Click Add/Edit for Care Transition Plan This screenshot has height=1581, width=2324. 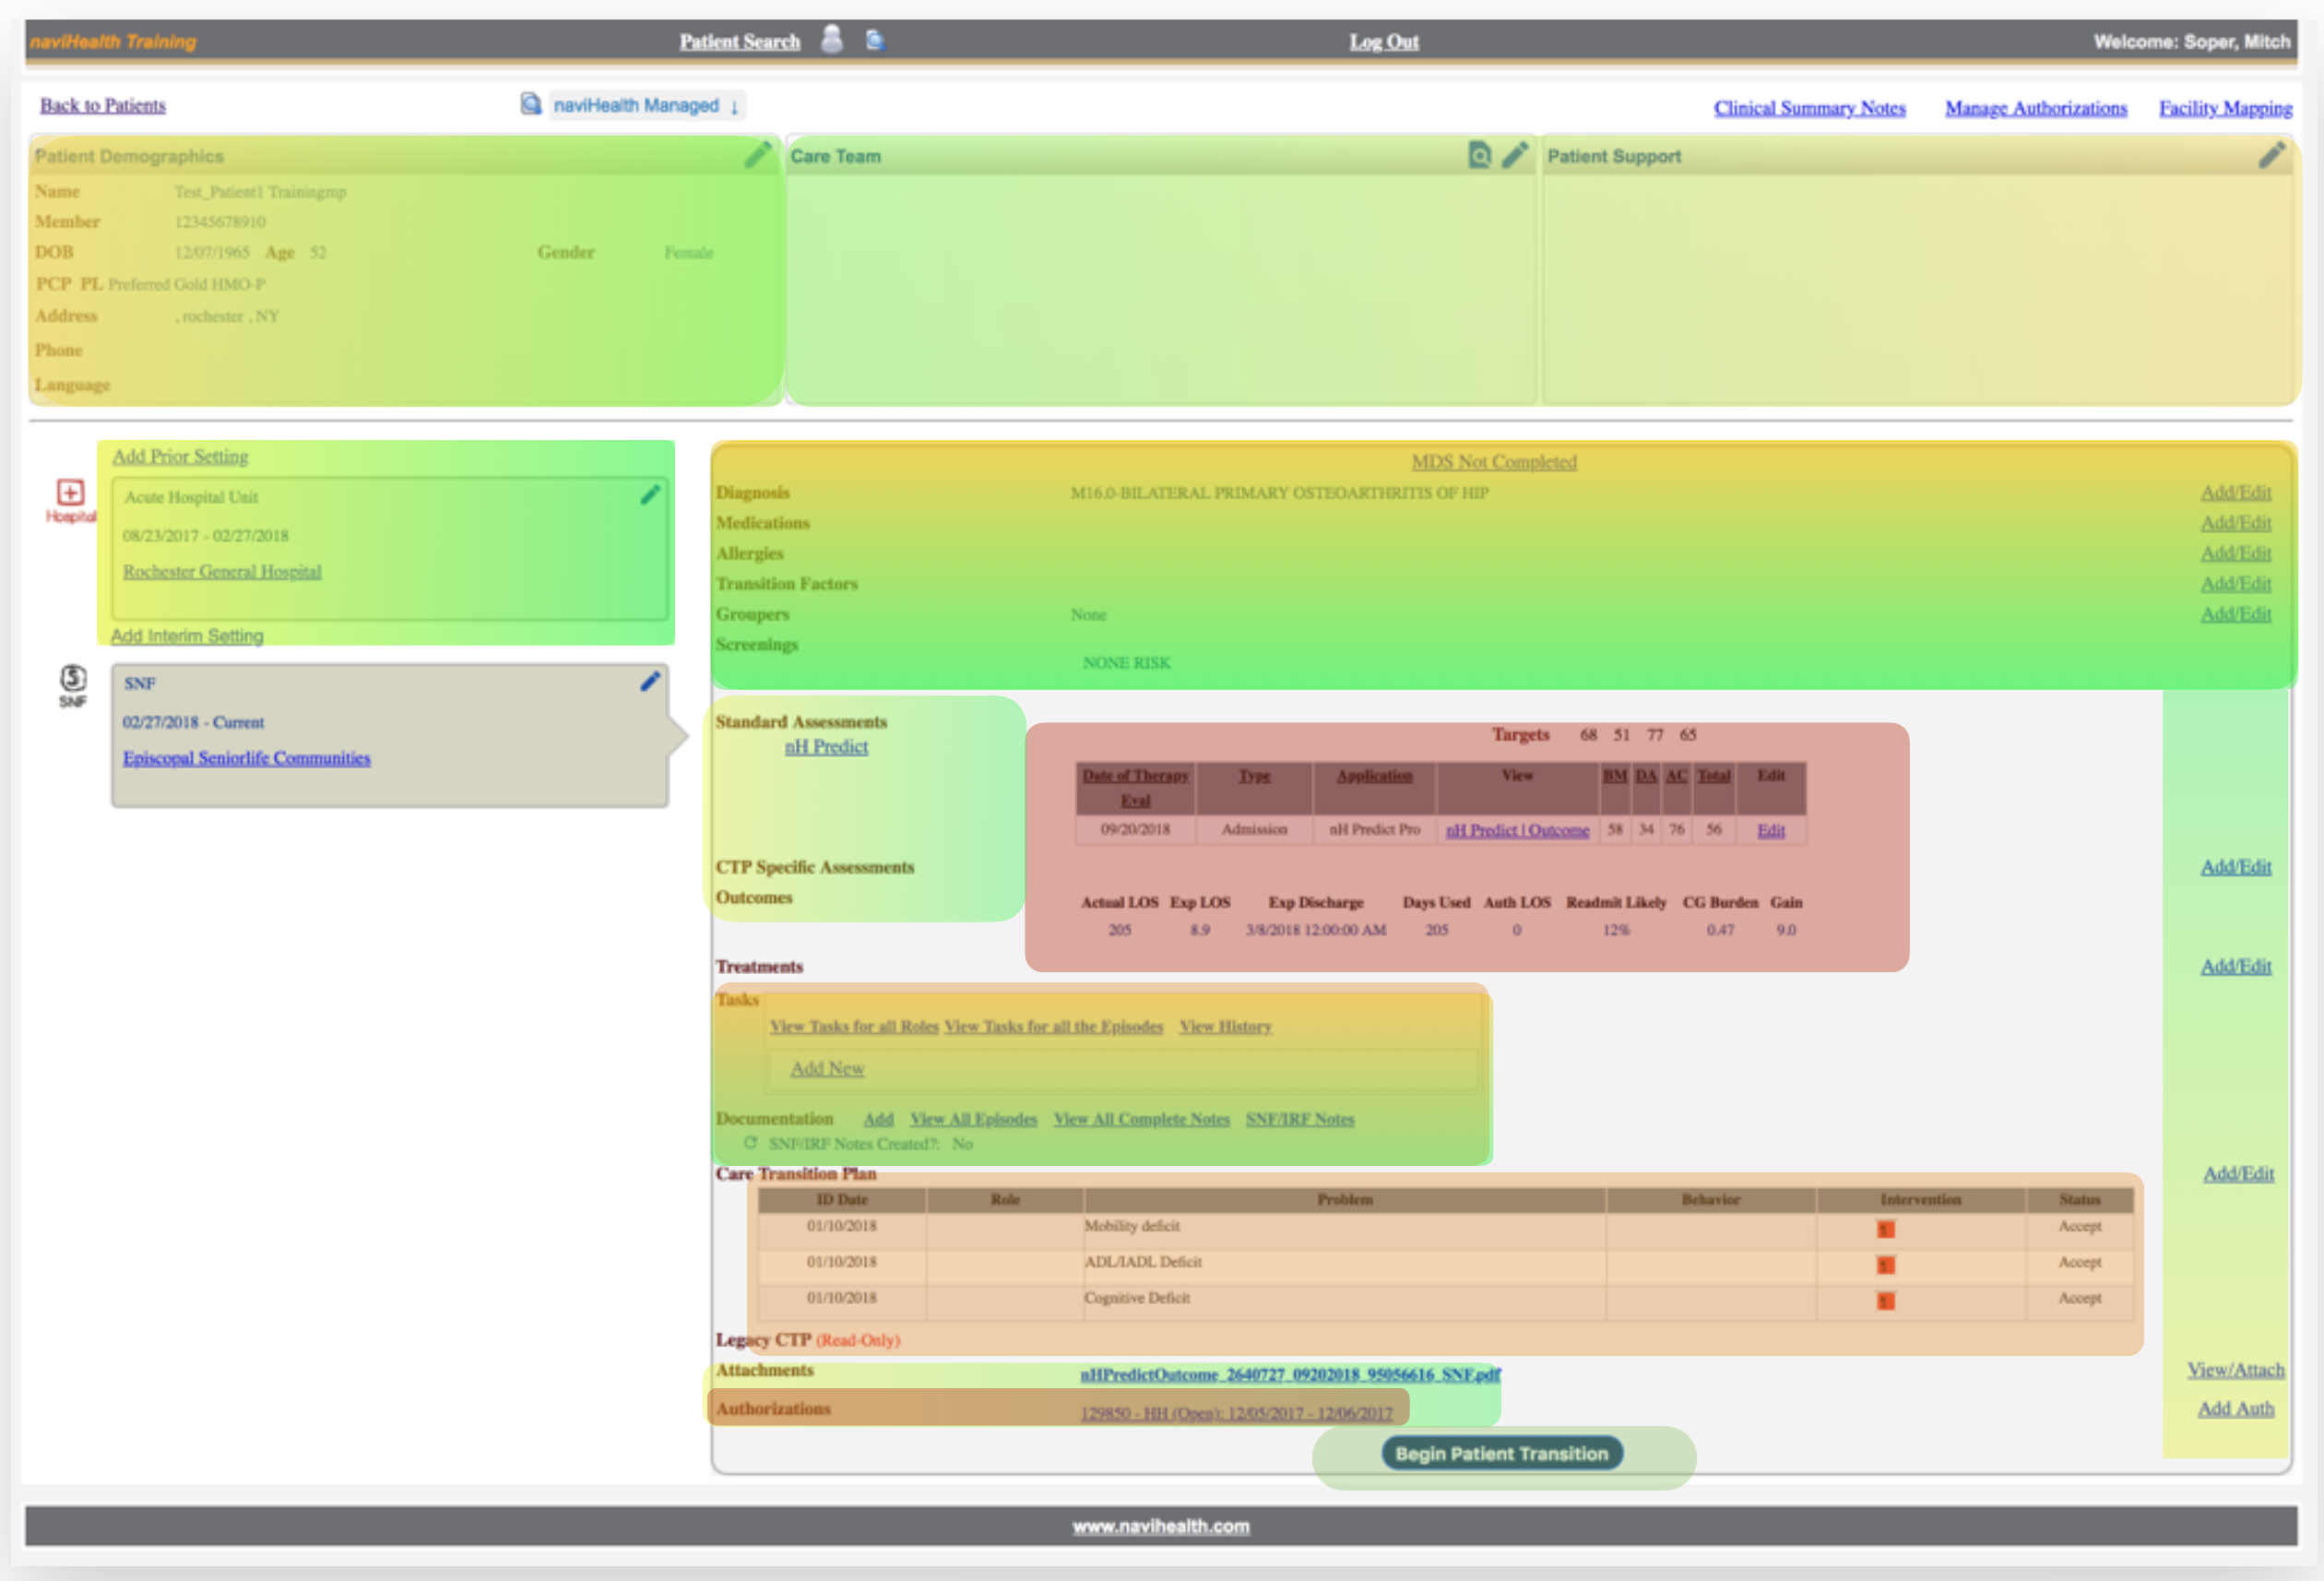[x=2238, y=1173]
